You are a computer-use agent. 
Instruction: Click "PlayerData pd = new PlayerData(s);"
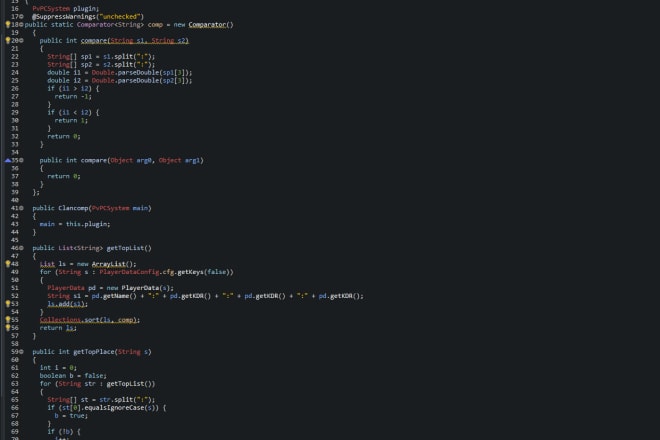point(110,288)
